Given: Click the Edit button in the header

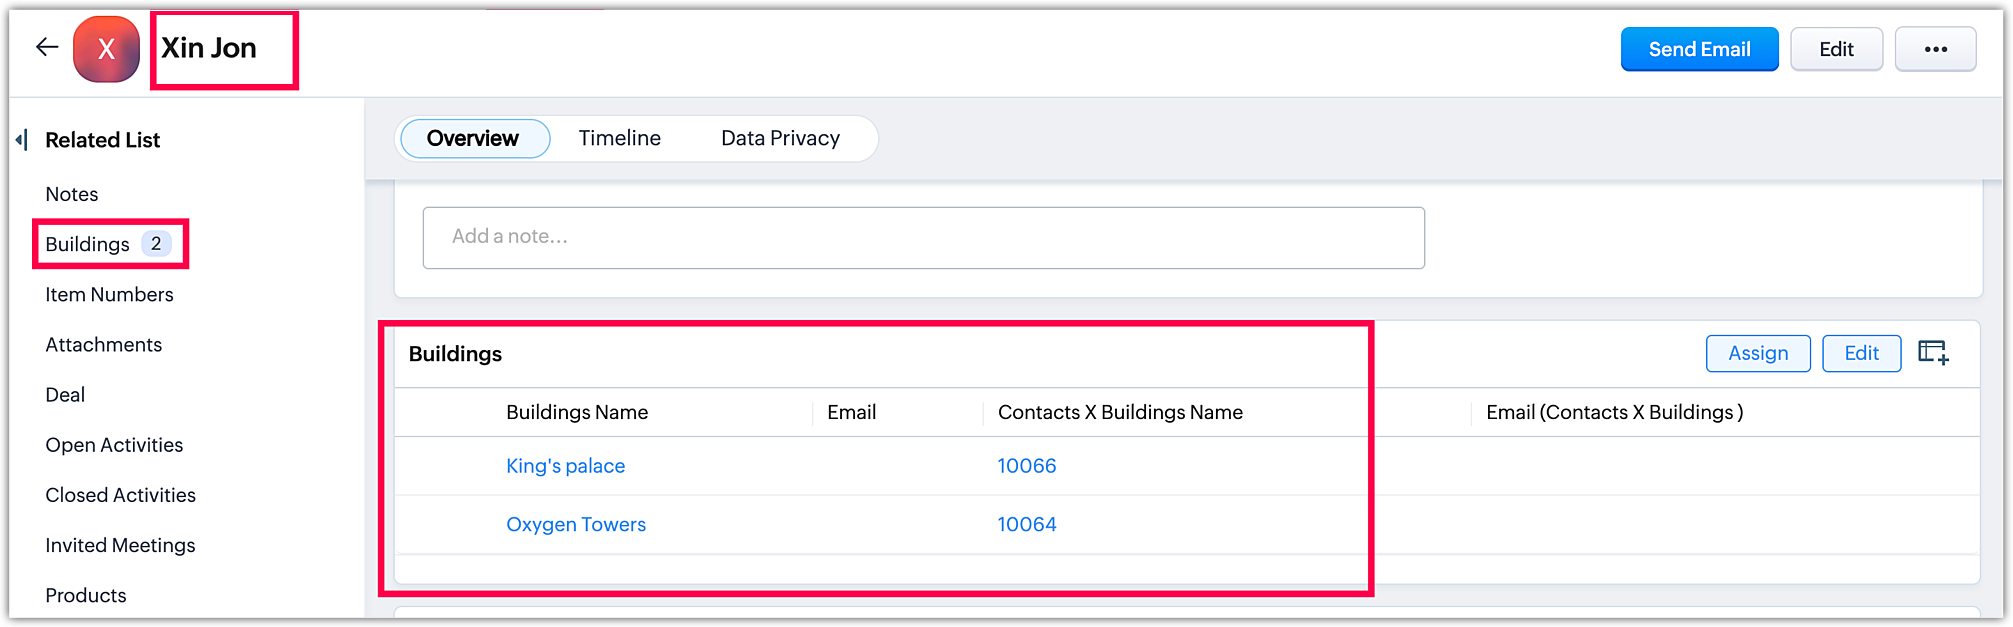Looking at the screenshot, I should [x=1836, y=49].
